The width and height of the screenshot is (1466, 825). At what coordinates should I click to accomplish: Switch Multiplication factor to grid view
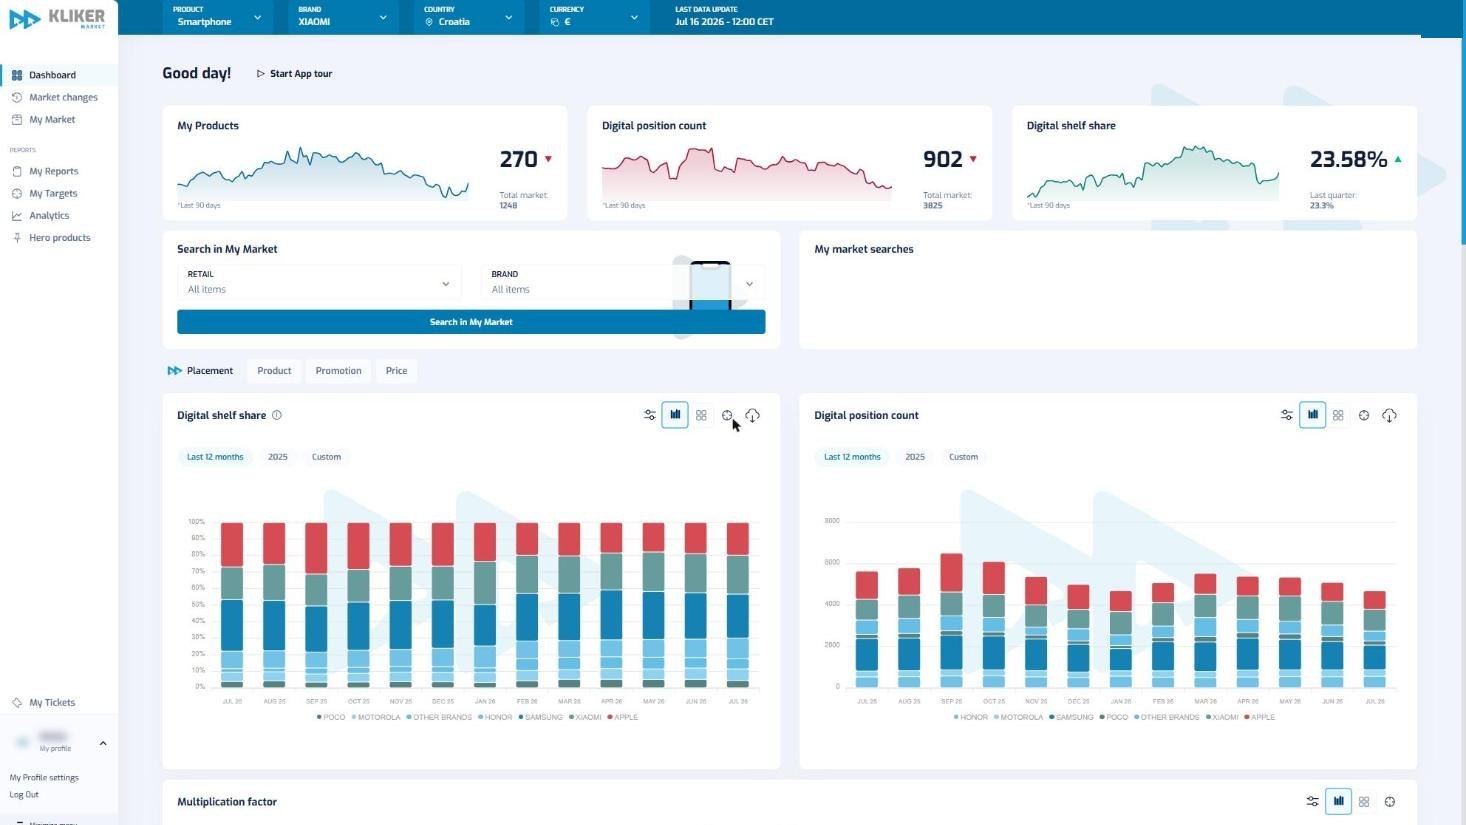click(x=1364, y=801)
